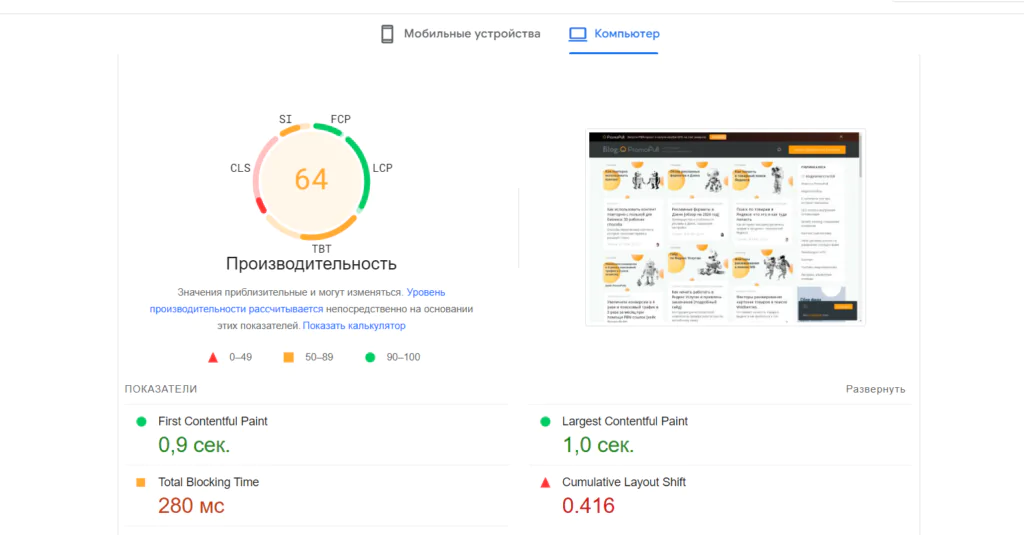The width and height of the screenshot is (1024, 535).
Task: Click the First Contentful Paint metric label
Action: [213, 421]
